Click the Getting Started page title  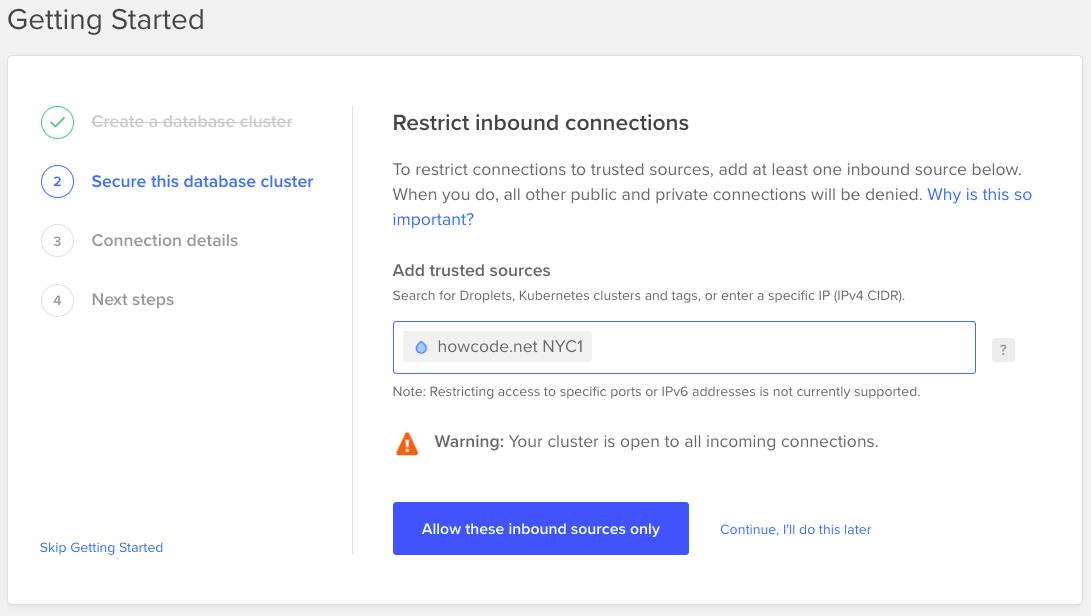click(106, 19)
